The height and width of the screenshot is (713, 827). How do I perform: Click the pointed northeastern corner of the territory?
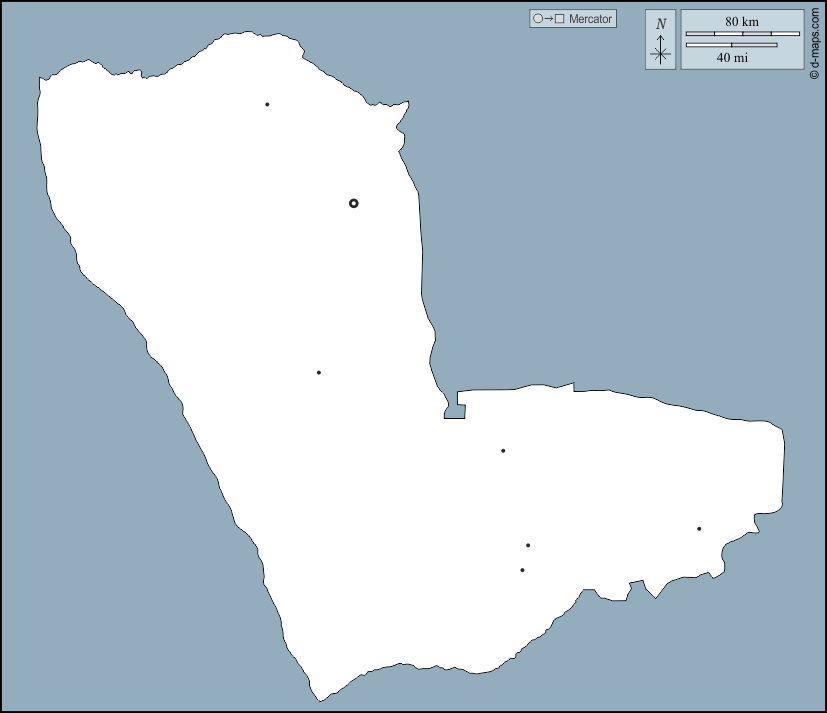407,103
